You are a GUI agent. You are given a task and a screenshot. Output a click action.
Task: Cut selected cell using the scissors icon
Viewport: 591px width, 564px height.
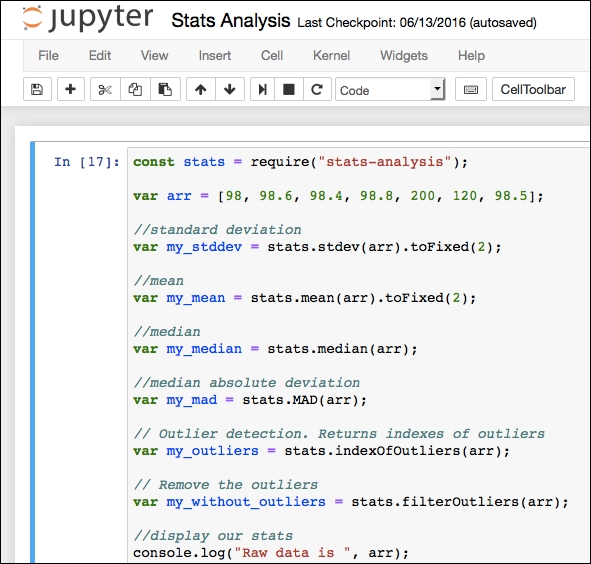(105, 89)
